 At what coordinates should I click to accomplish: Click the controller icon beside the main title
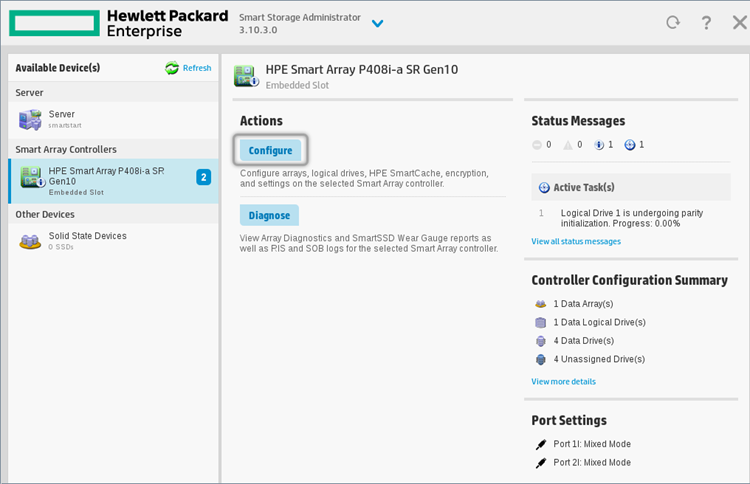pos(246,77)
